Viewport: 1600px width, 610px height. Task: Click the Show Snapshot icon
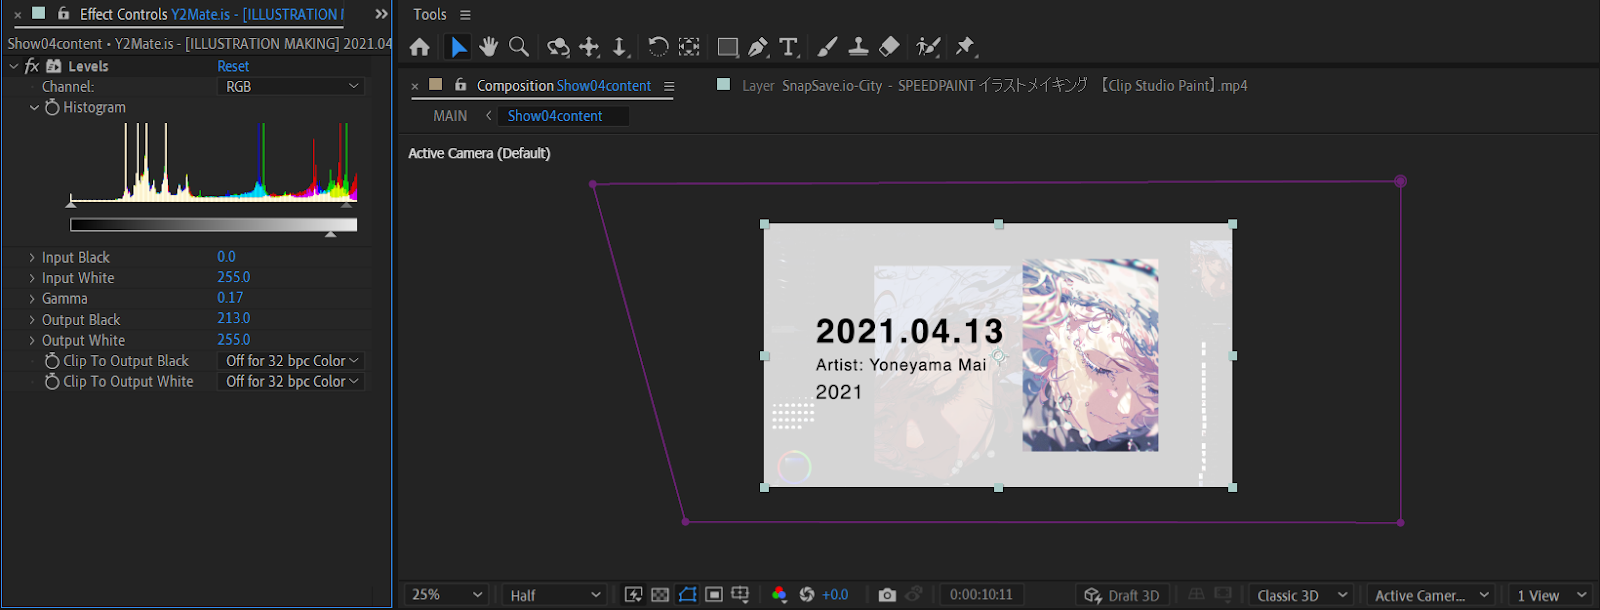(914, 595)
